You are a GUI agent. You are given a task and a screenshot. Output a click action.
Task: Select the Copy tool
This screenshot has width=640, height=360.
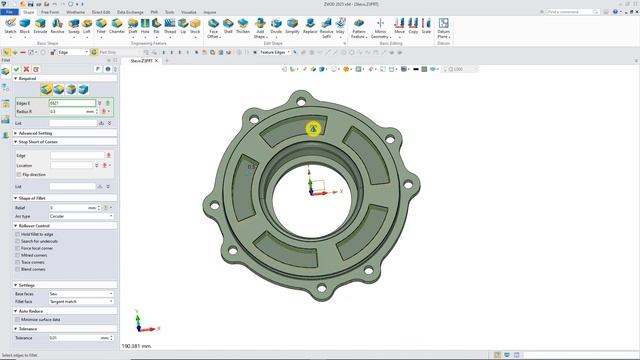(x=413, y=26)
